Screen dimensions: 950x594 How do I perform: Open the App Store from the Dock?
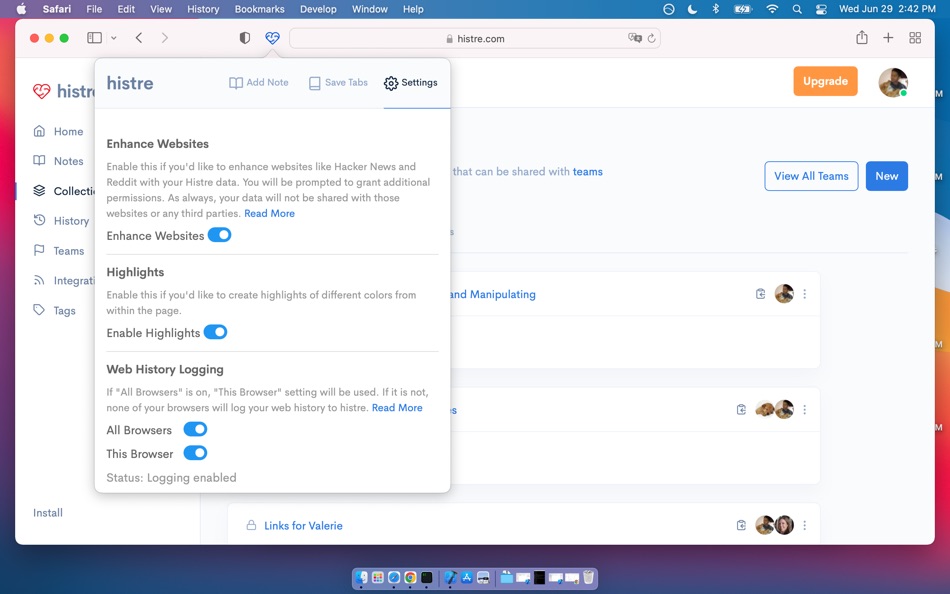(467, 578)
